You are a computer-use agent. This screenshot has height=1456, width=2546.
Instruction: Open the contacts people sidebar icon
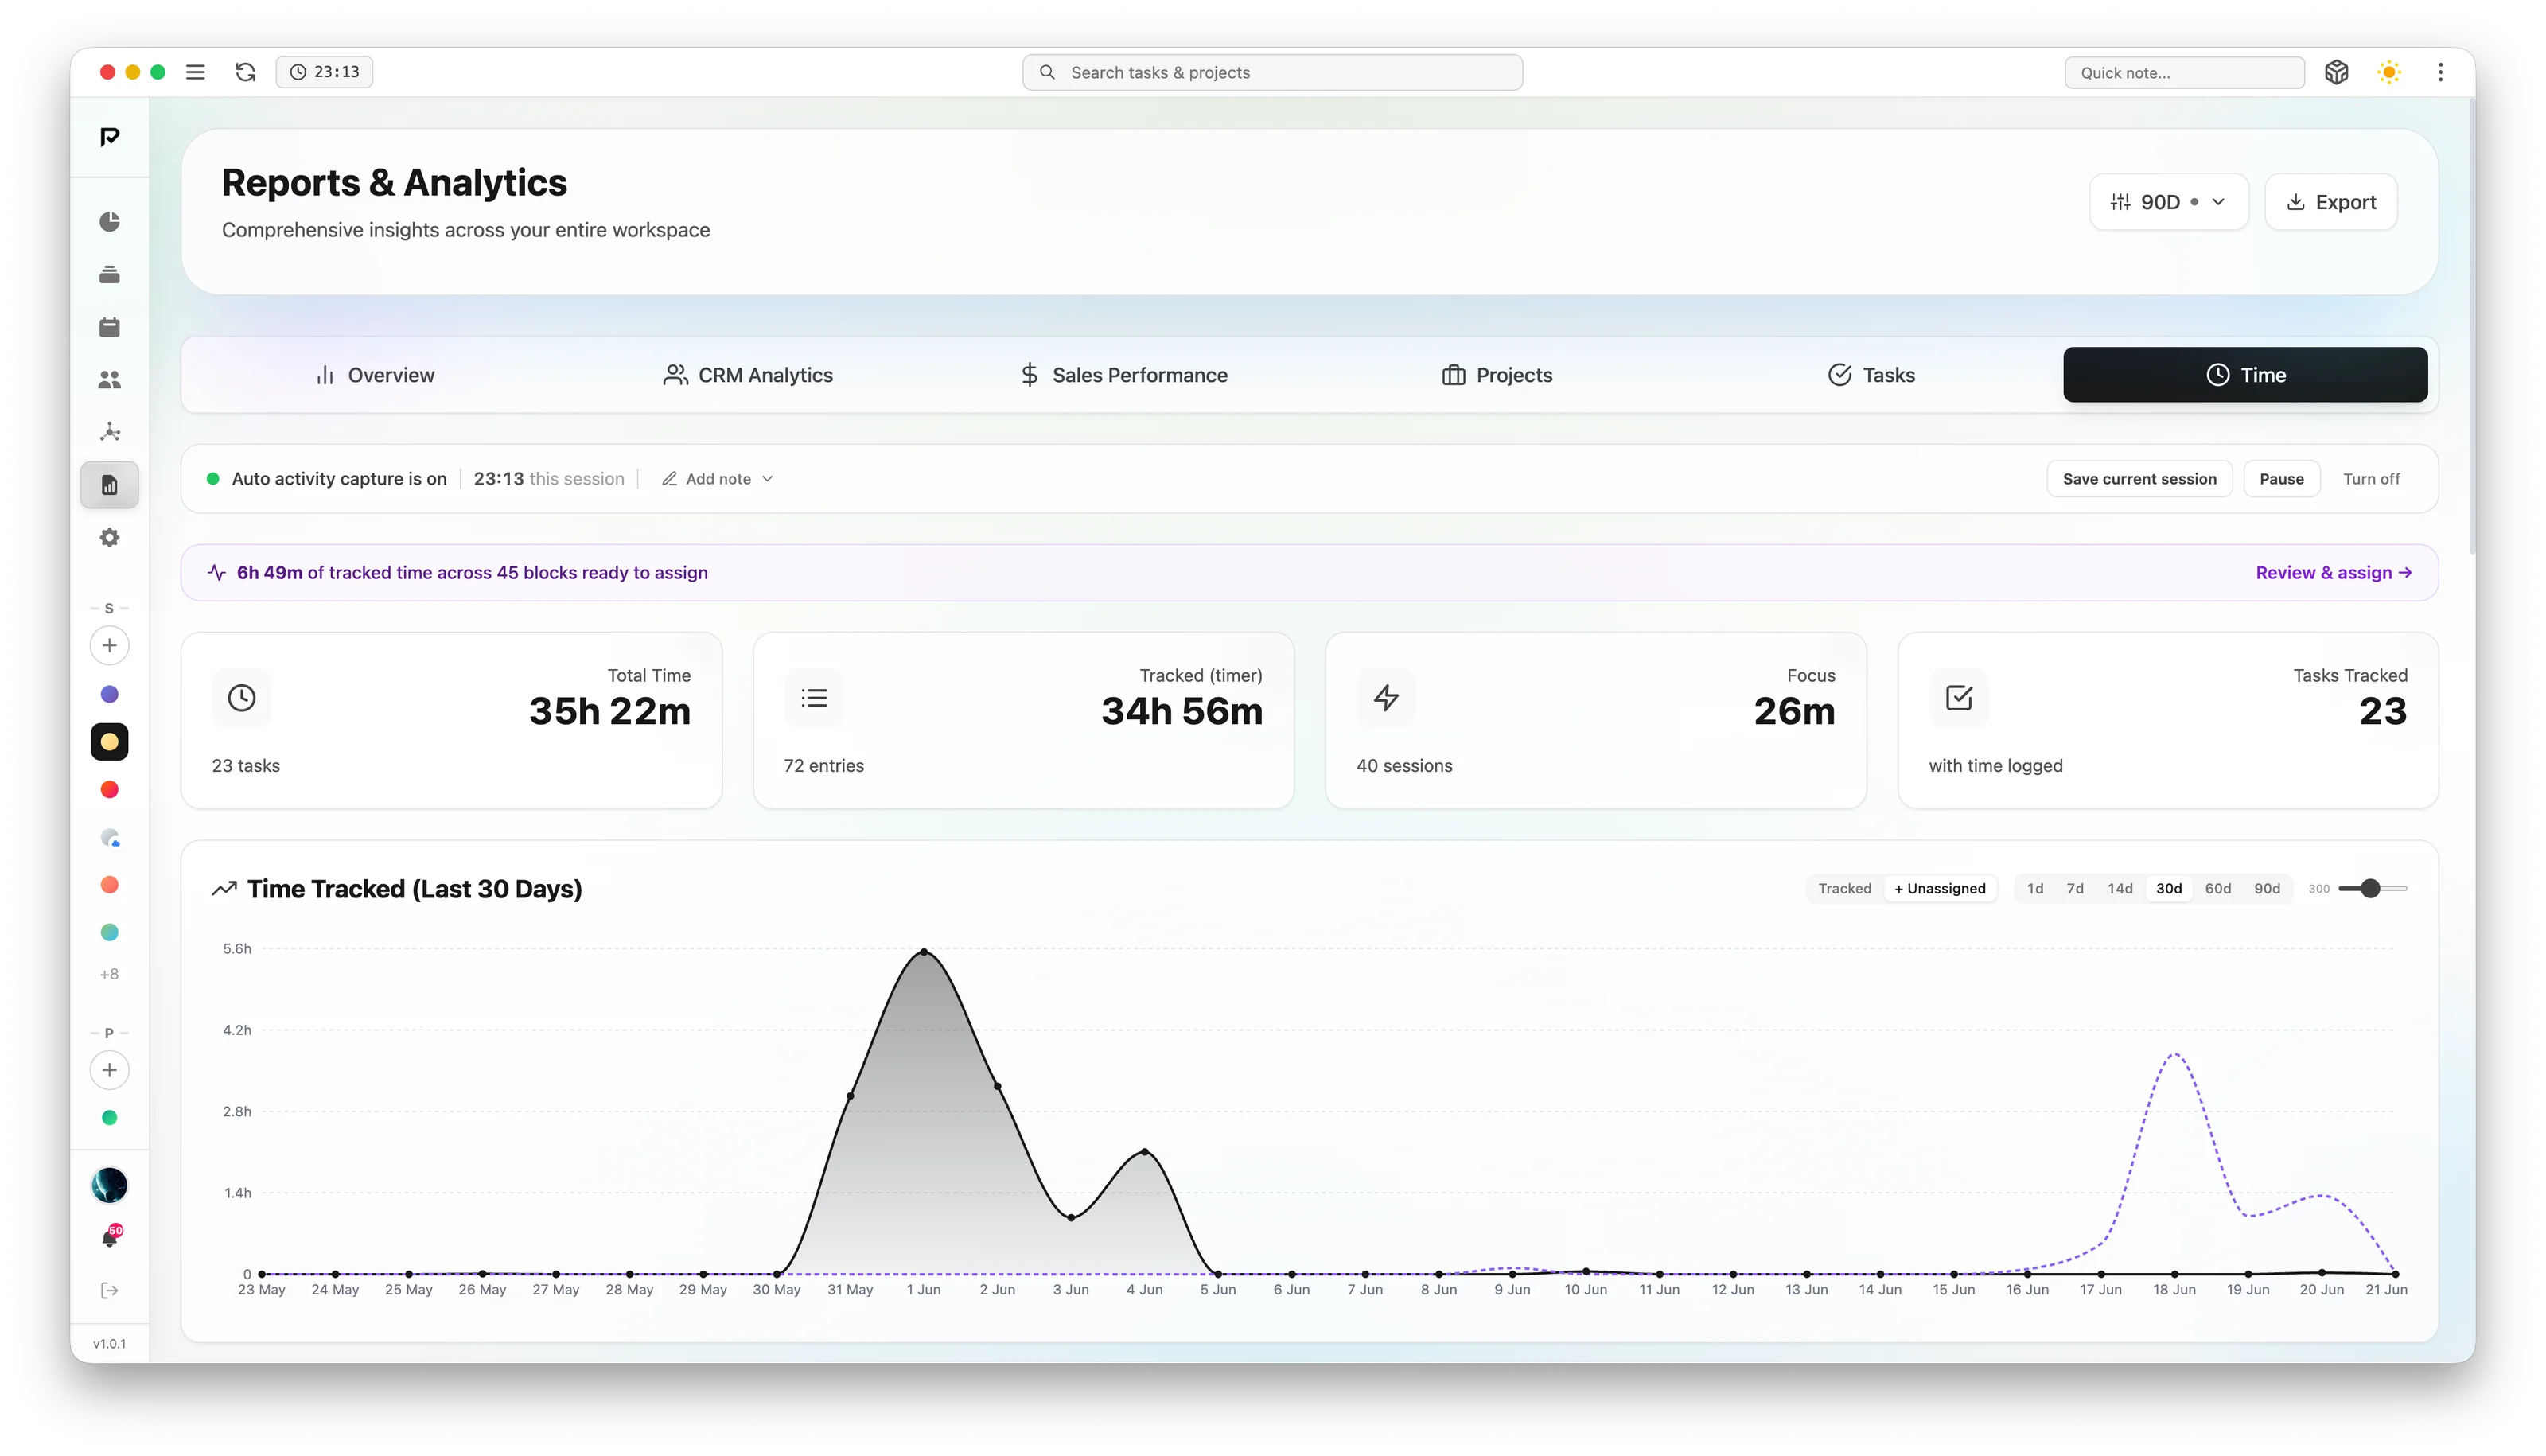[110, 380]
